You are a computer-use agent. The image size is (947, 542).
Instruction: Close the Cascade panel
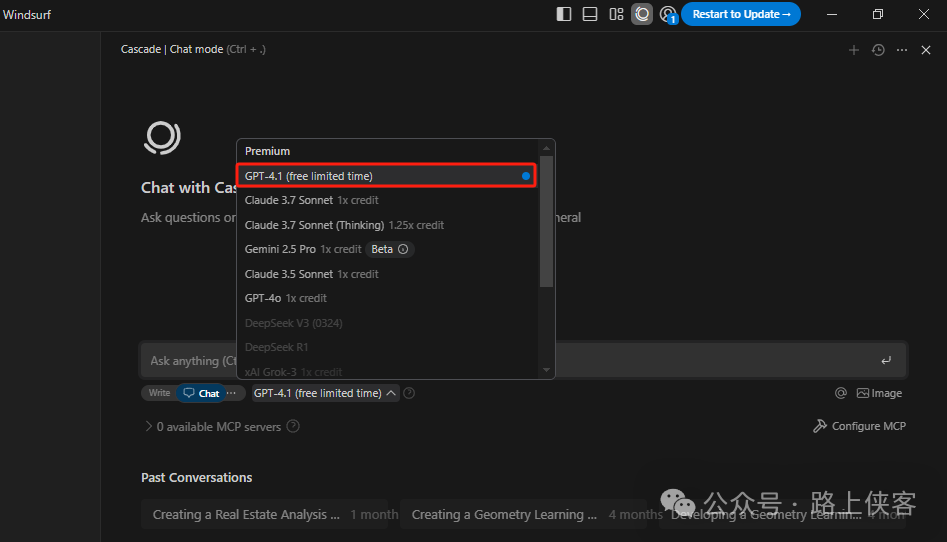[x=926, y=50]
